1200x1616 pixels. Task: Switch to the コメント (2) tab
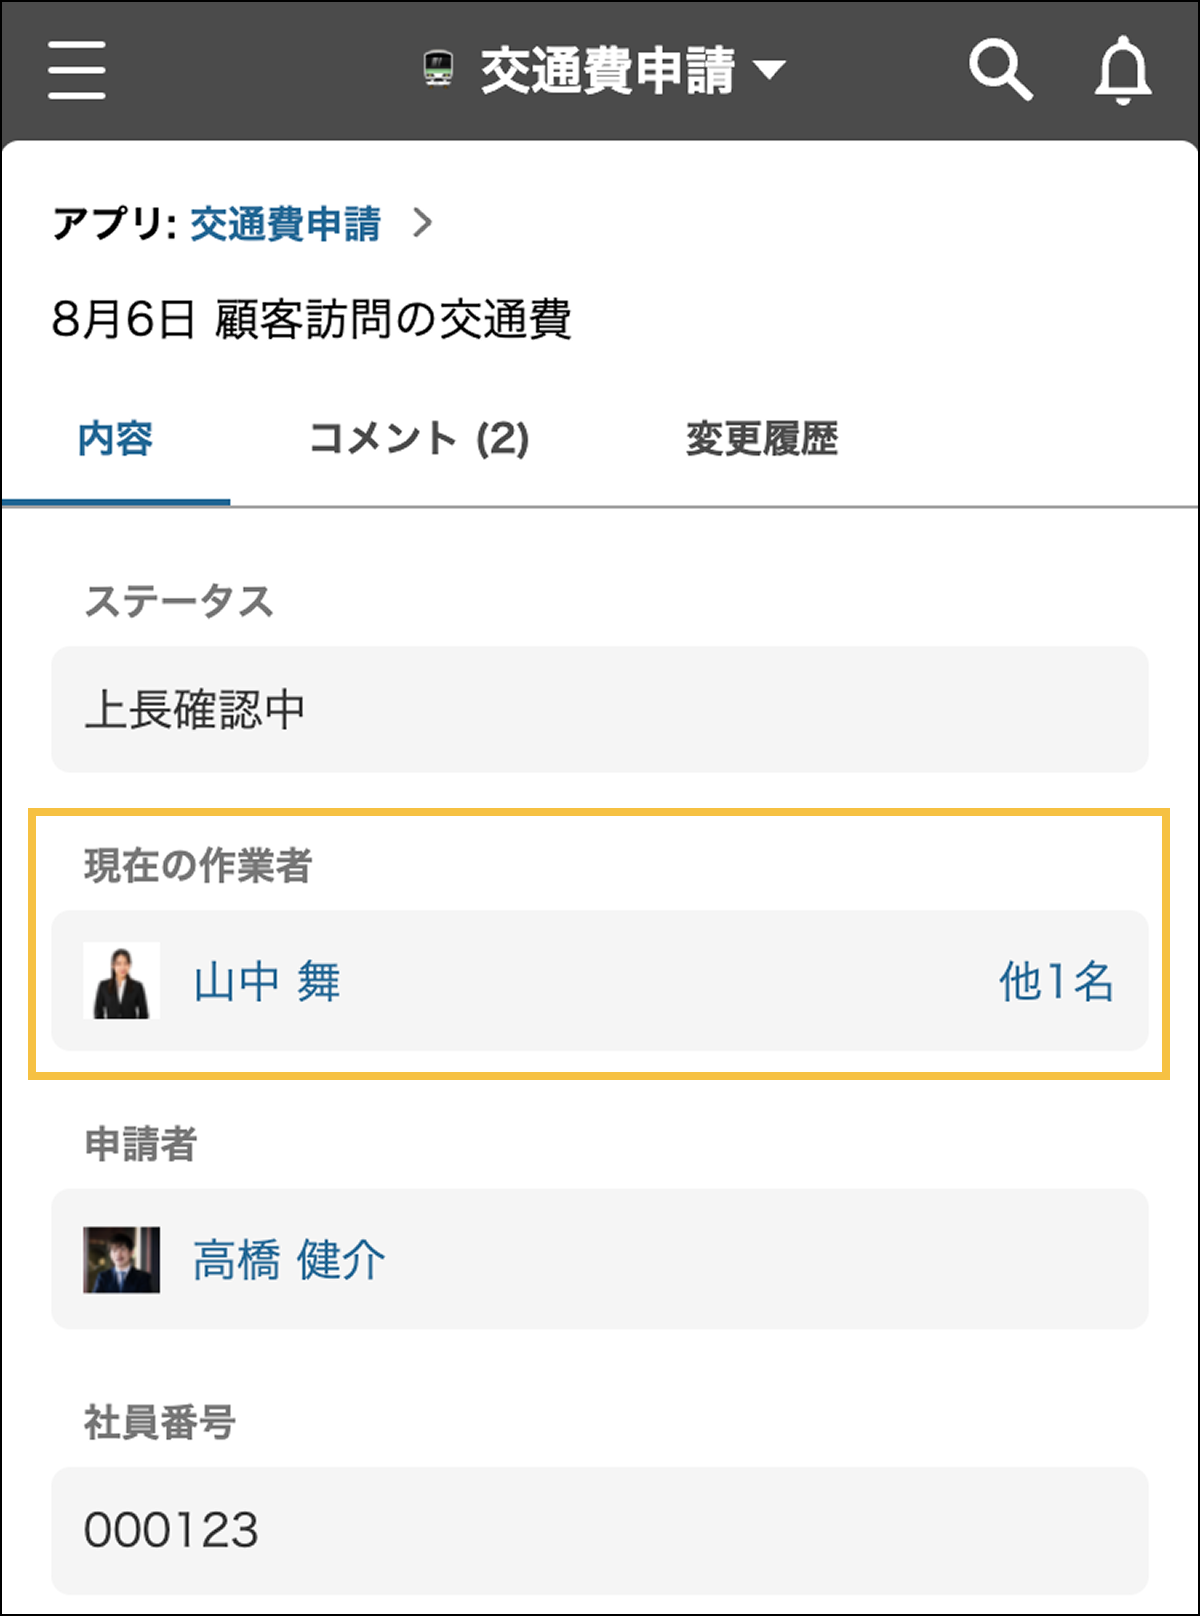(419, 438)
